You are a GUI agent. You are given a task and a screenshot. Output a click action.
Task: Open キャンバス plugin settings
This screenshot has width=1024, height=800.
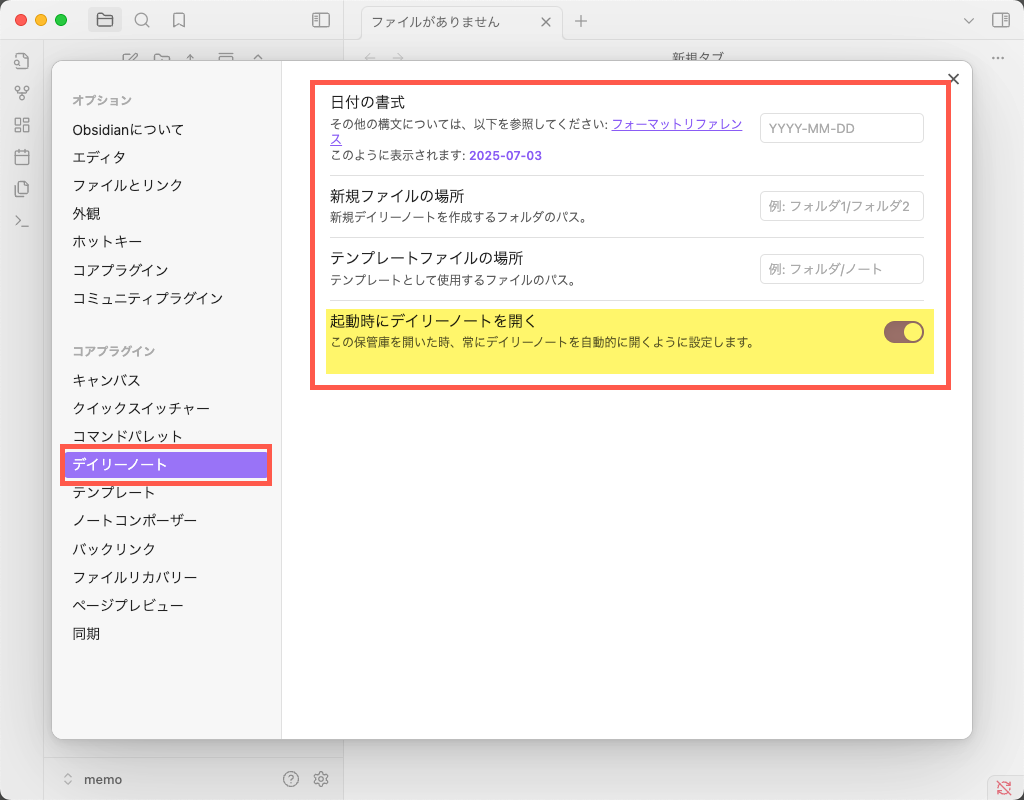[106, 380]
